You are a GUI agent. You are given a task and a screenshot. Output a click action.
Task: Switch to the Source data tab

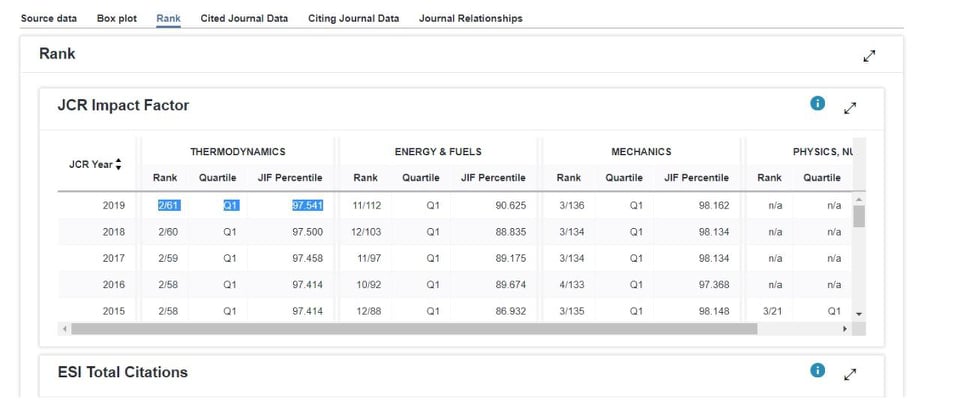(x=49, y=18)
